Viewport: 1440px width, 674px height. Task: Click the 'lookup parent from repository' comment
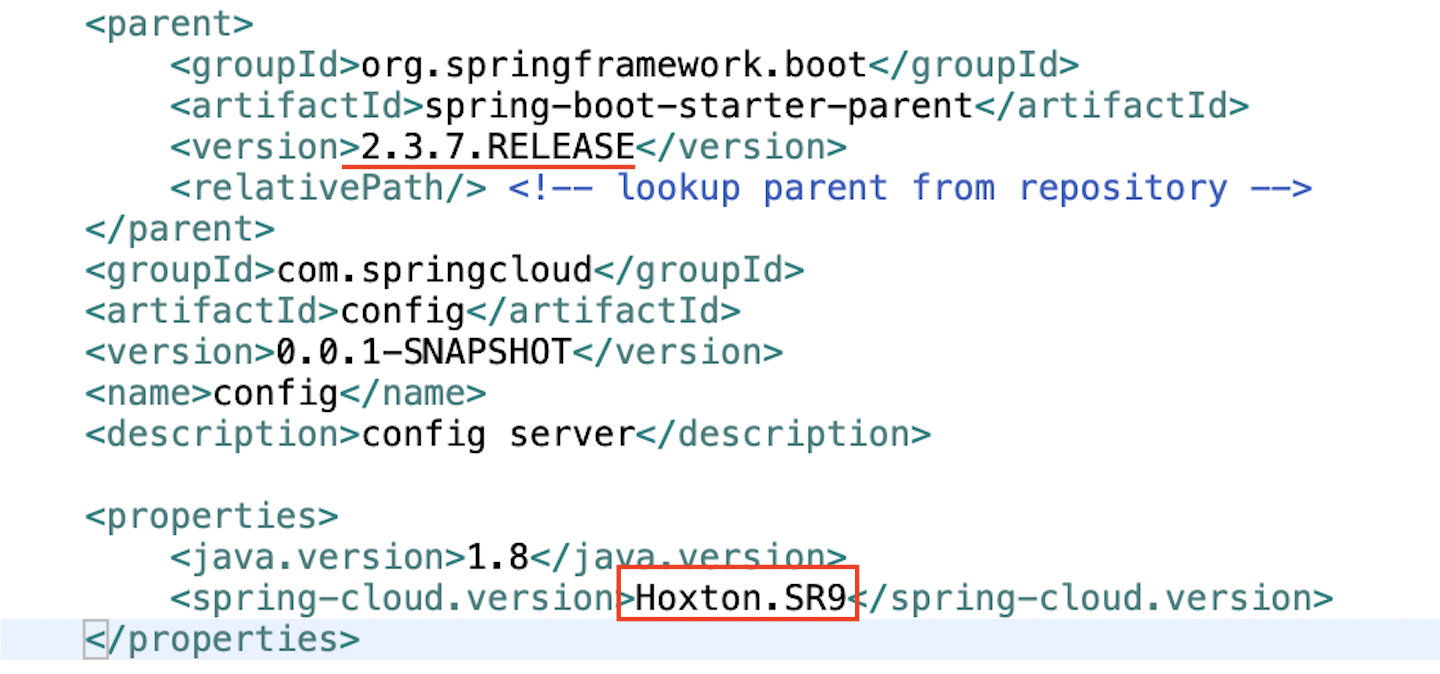pos(910,188)
